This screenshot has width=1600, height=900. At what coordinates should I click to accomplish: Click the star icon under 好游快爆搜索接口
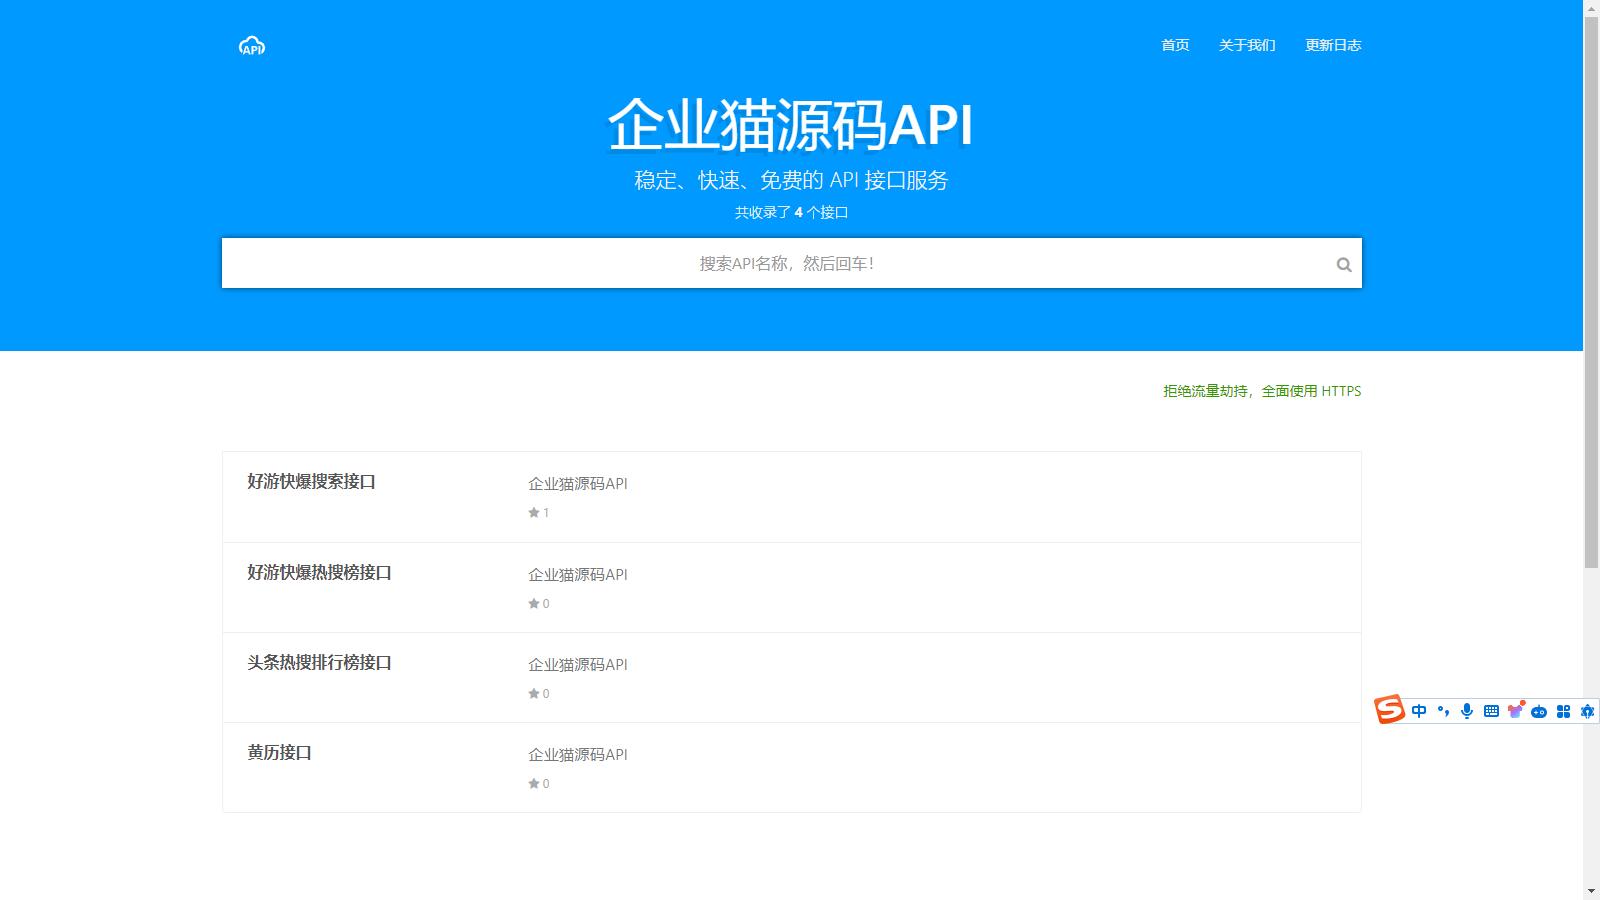click(534, 513)
